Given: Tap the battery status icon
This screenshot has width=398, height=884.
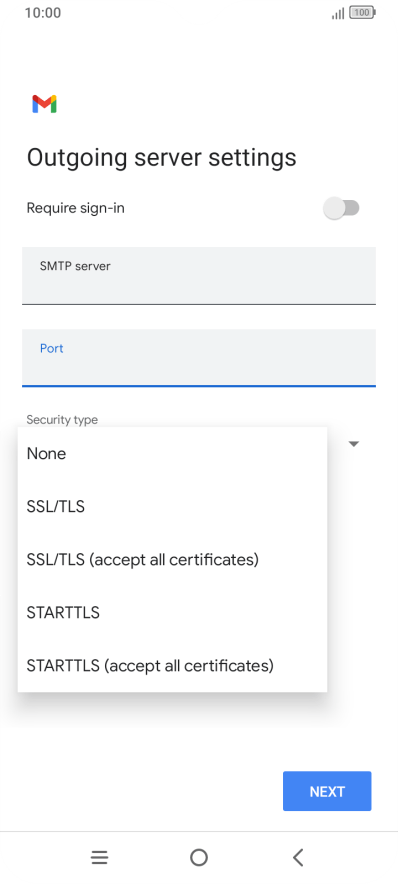Looking at the screenshot, I should [x=362, y=13].
